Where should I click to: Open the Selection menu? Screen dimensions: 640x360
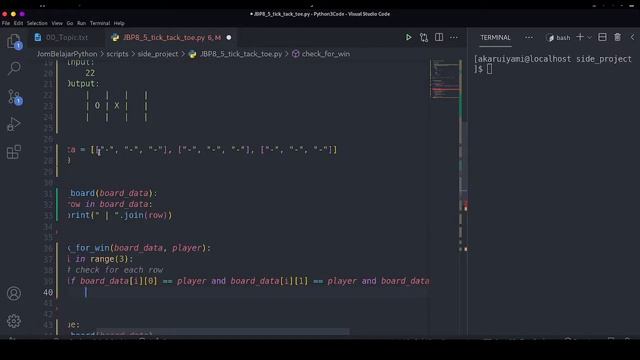(37, 23)
